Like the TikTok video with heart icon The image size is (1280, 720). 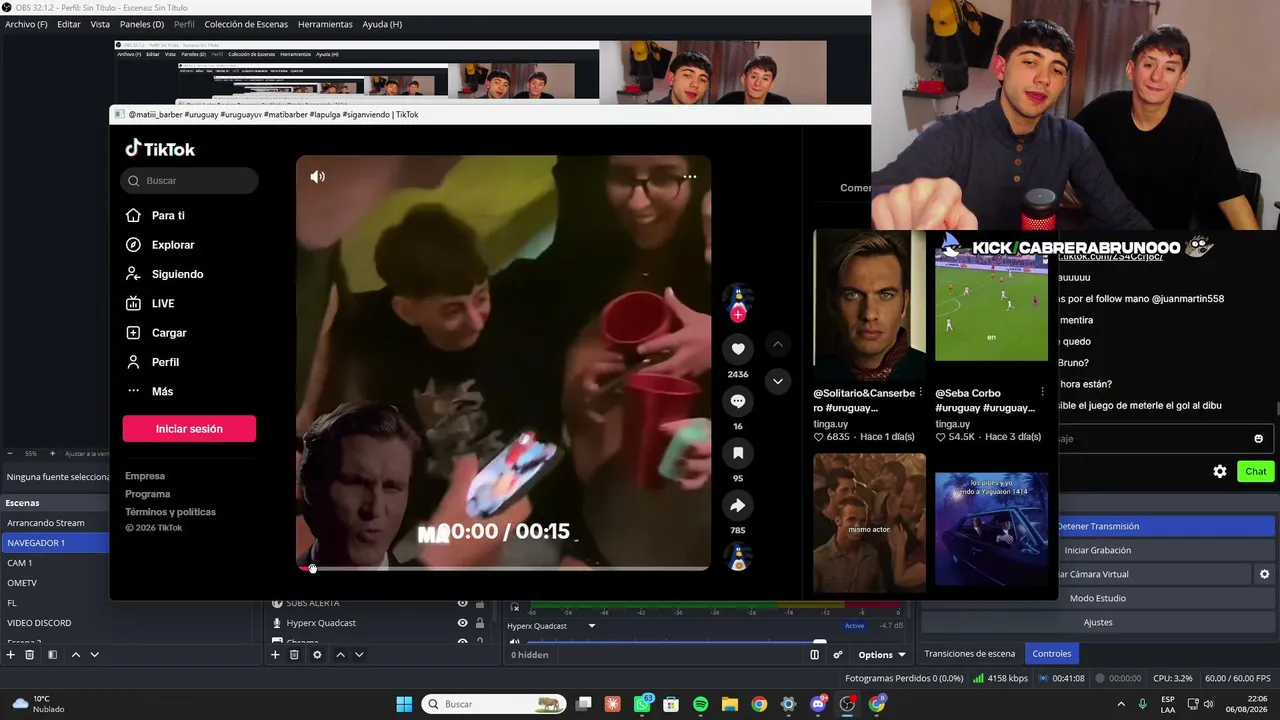click(738, 349)
